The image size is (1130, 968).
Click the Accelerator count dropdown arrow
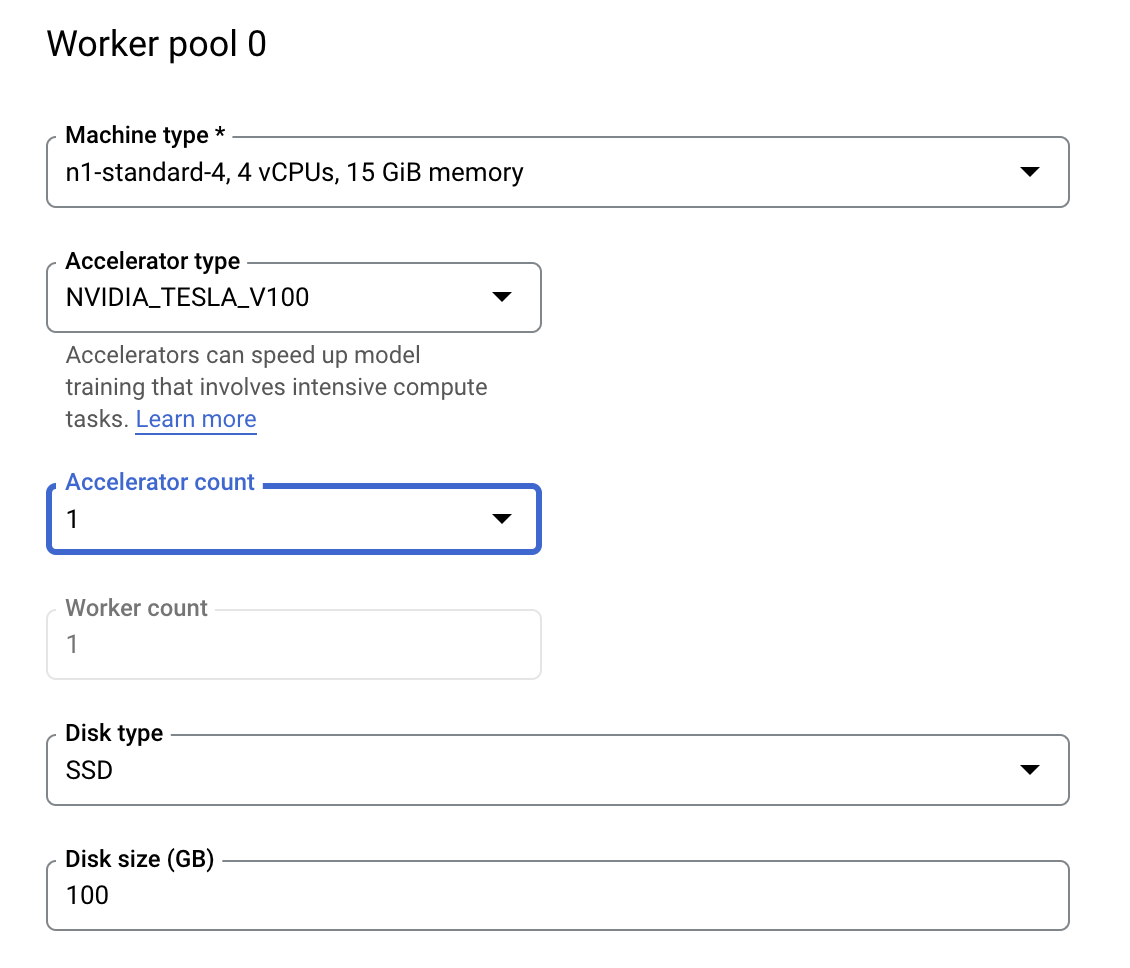click(502, 518)
